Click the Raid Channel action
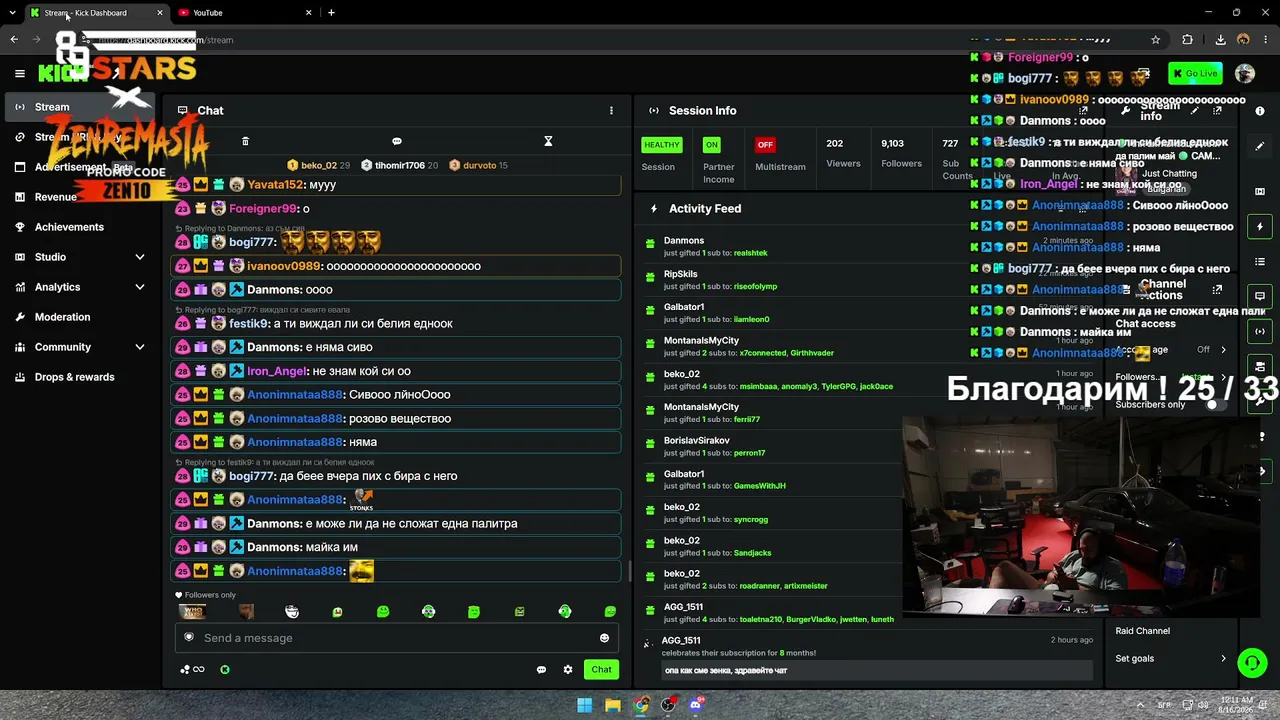 1143,631
